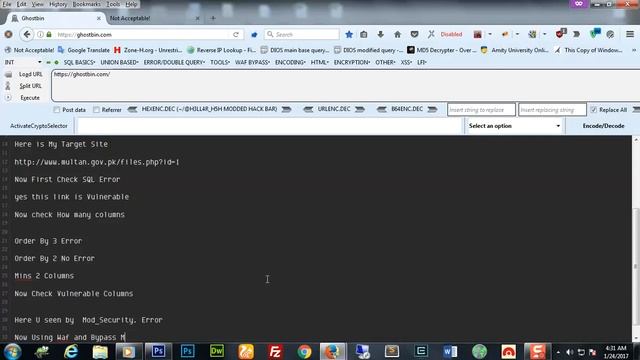Viewport: 640px width, 360px height.
Task: Open FileZilla from the taskbar
Action: pyautogui.click(x=275, y=351)
